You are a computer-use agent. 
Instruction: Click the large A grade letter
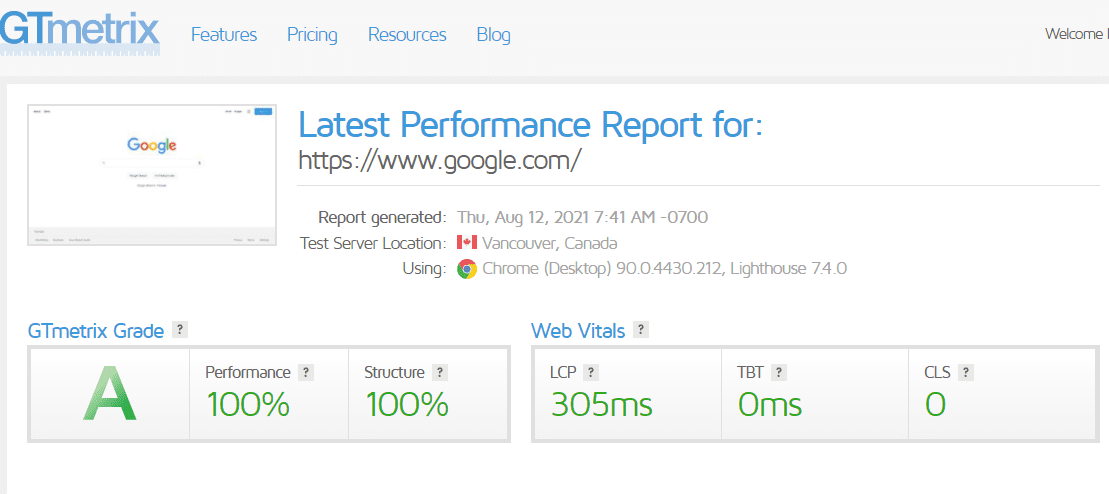click(x=108, y=394)
